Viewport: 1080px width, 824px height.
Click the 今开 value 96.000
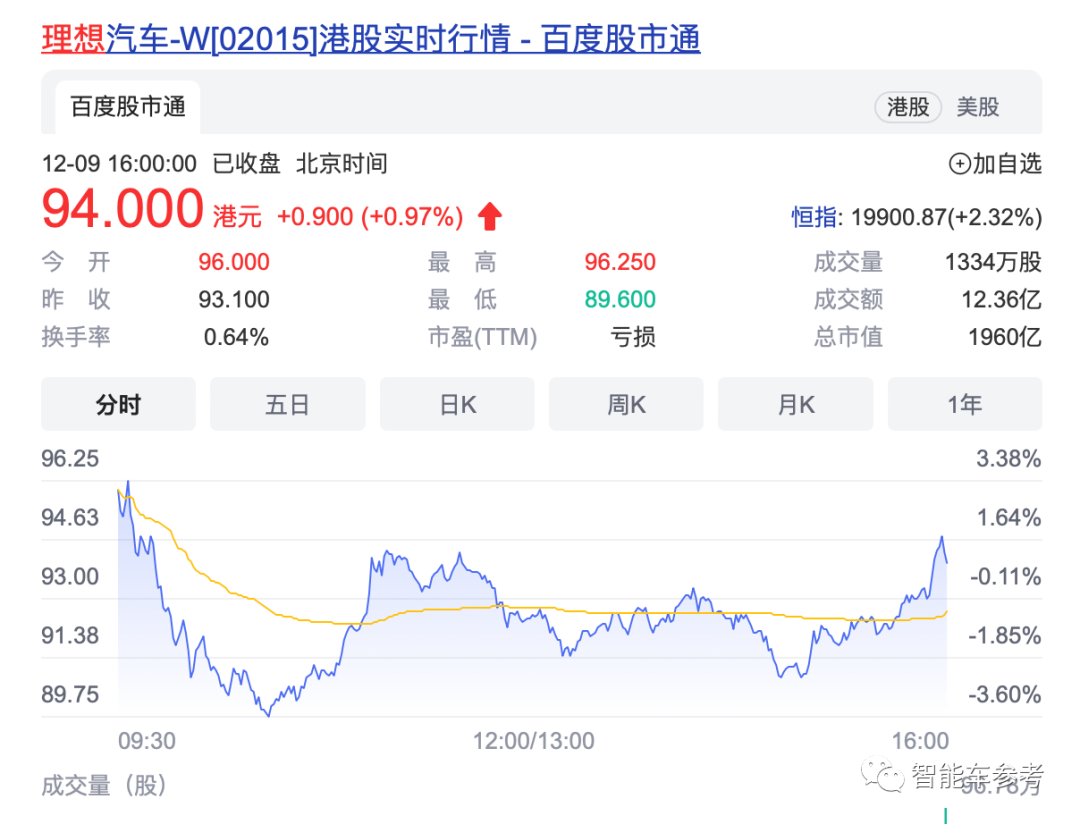point(233,262)
